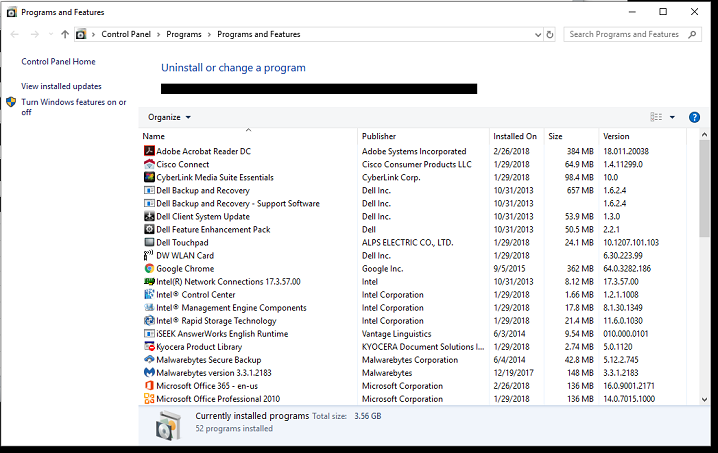This screenshot has height=453, width=718.
Task: Open the Organize dropdown menu
Action: coord(169,117)
